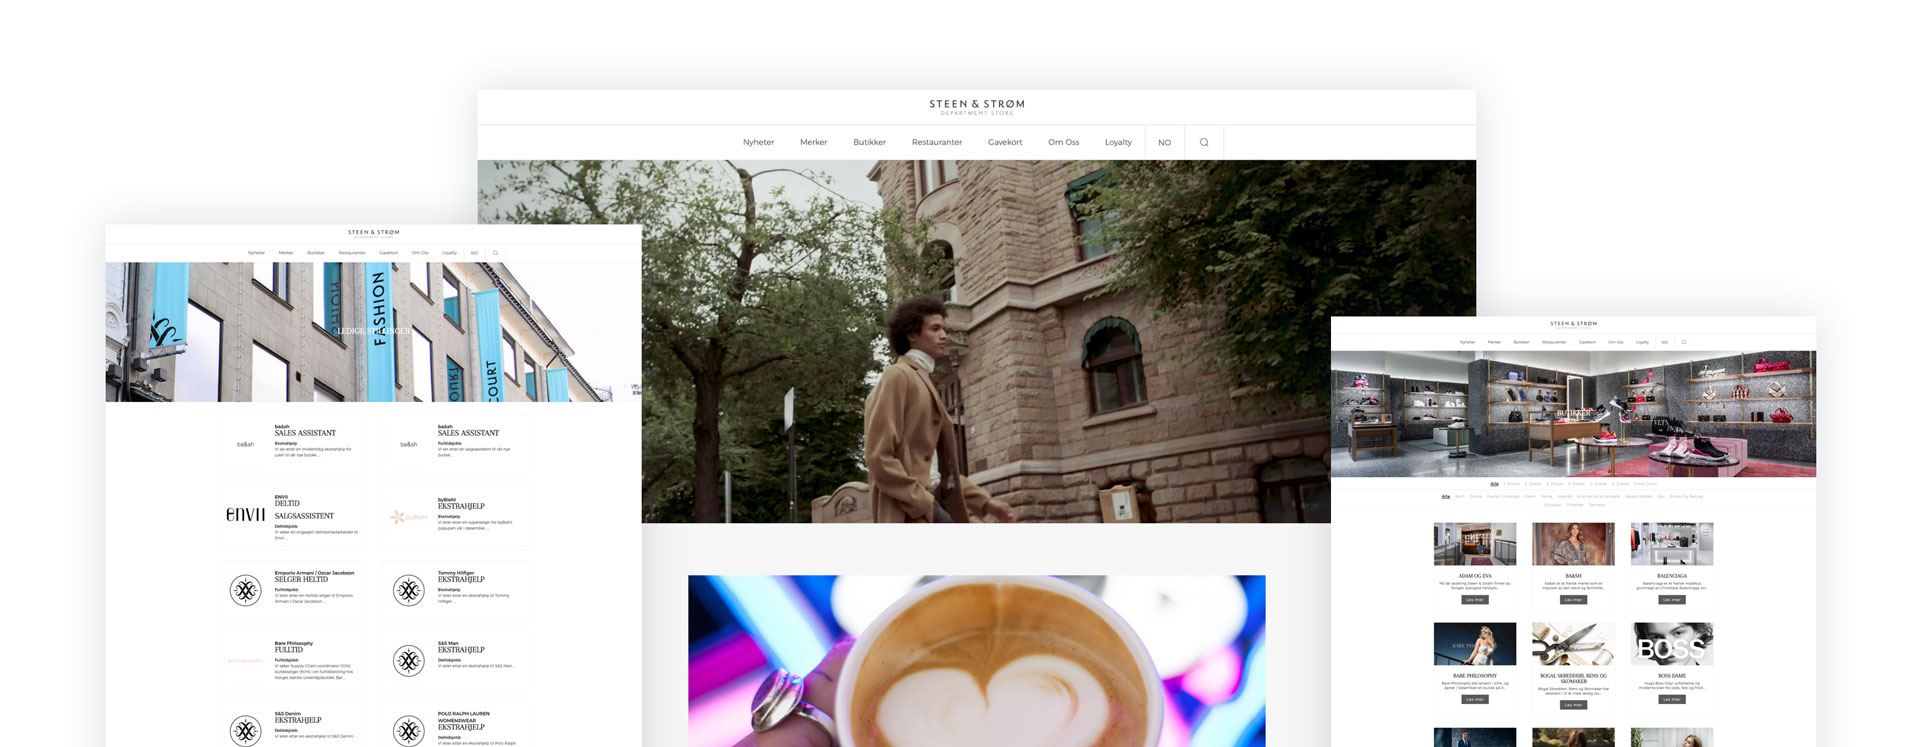Click the search magnifier icon in the main navigation
Screen dimensions: 1920x747
click(1204, 142)
